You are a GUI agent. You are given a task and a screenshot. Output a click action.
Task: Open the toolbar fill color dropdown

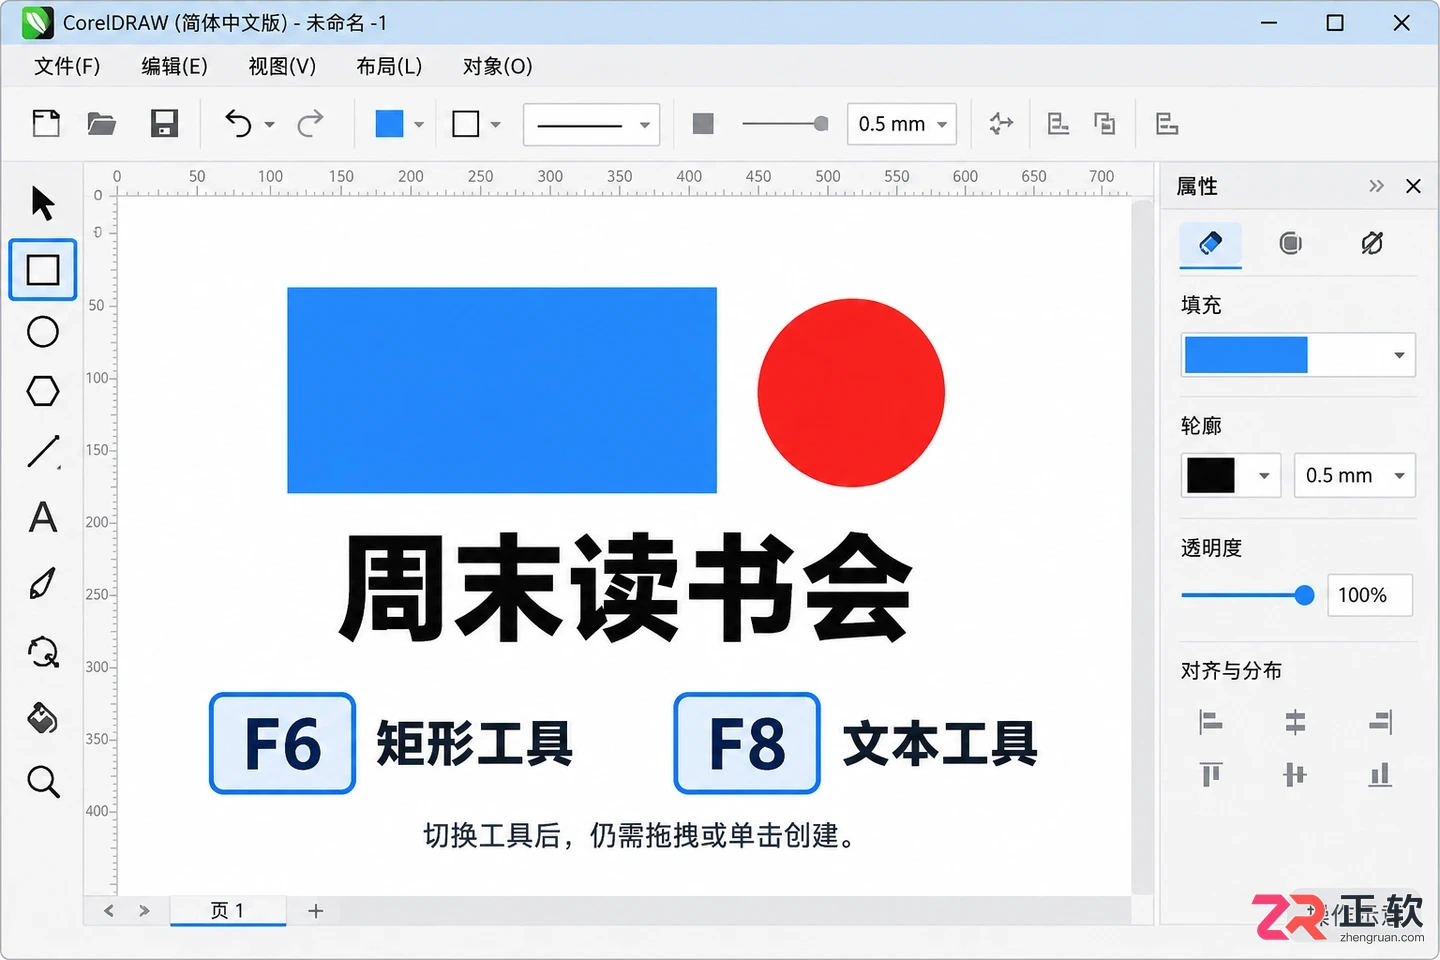click(x=419, y=125)
